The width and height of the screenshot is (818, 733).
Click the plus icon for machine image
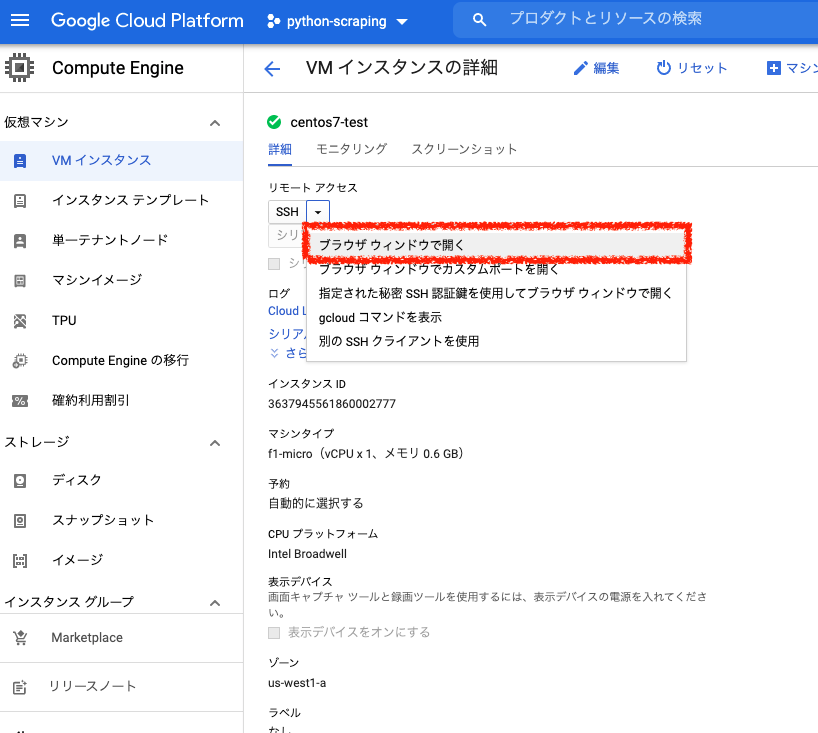coord(773,68)
